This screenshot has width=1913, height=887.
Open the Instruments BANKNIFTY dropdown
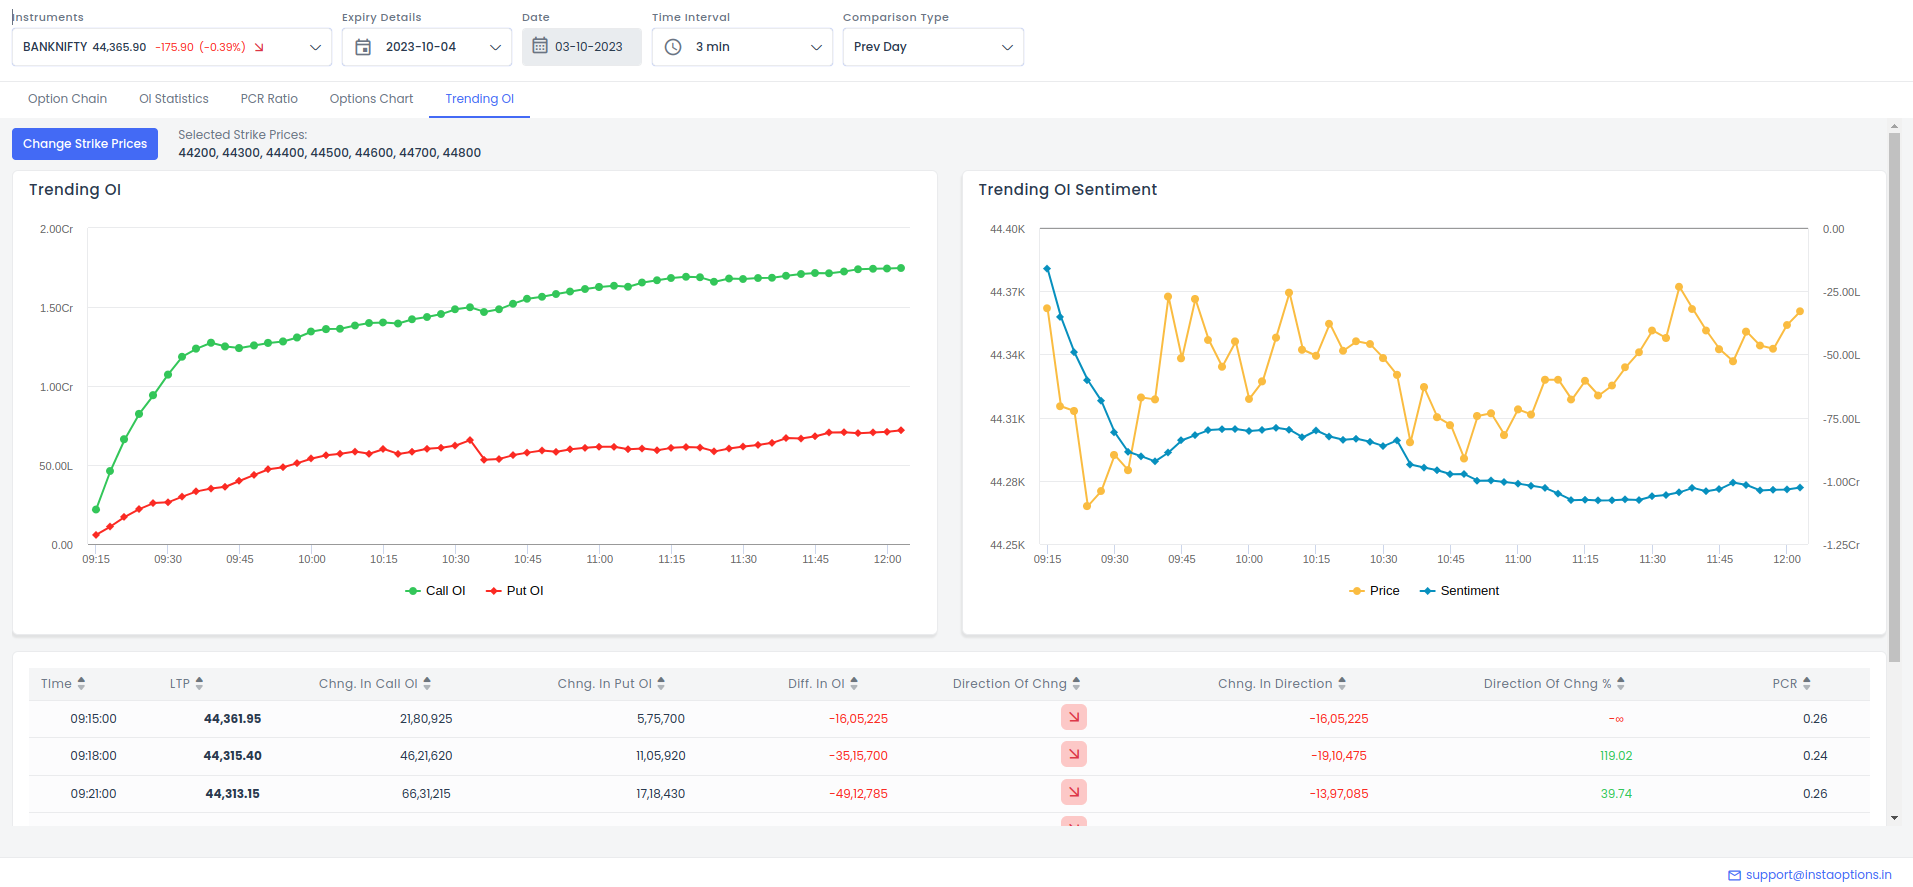(172, 47)
